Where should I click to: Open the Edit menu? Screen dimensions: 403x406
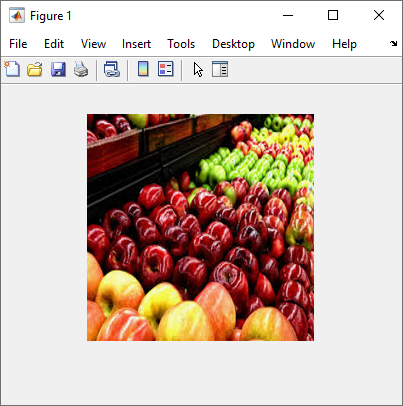click(54, 44)
